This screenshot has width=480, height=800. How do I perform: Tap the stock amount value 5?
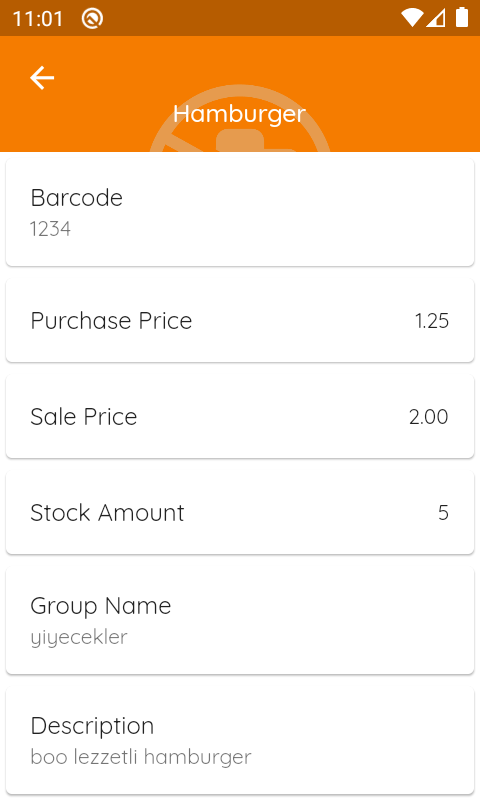[443, 513]
